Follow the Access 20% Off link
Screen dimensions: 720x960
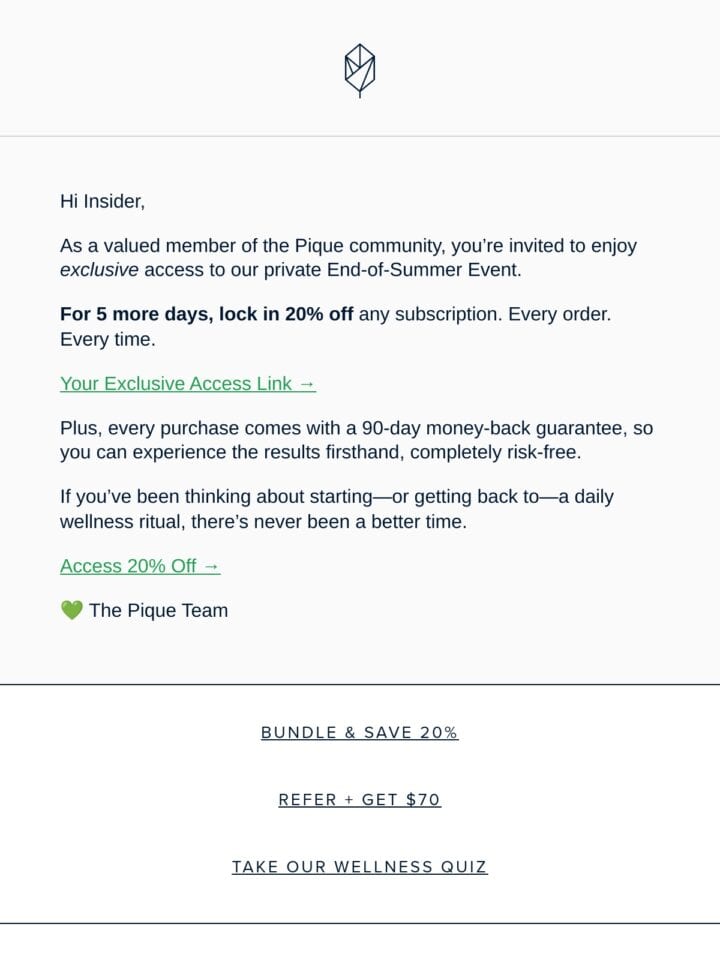[x=140, y=566]
